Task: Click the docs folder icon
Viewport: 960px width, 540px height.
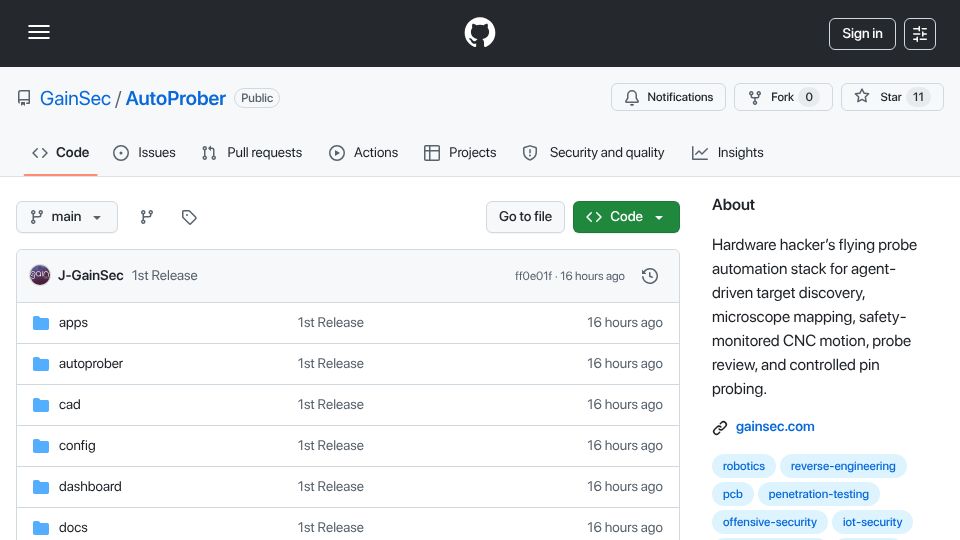Action: (41, 528)
